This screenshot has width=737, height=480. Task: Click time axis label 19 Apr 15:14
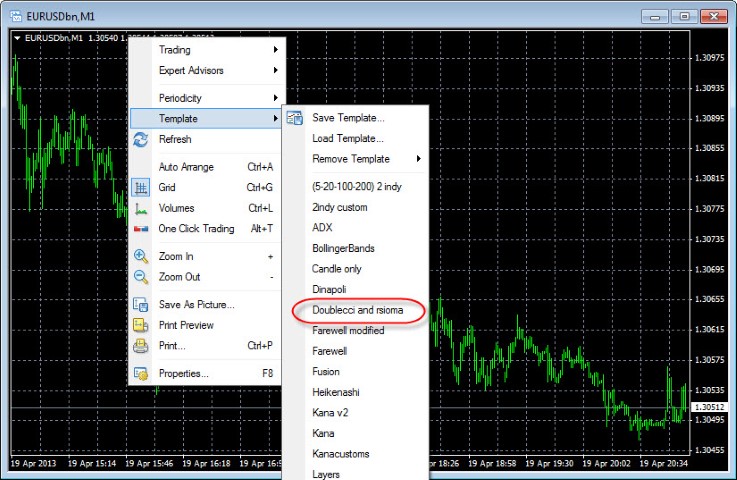(x=92, y=464)
